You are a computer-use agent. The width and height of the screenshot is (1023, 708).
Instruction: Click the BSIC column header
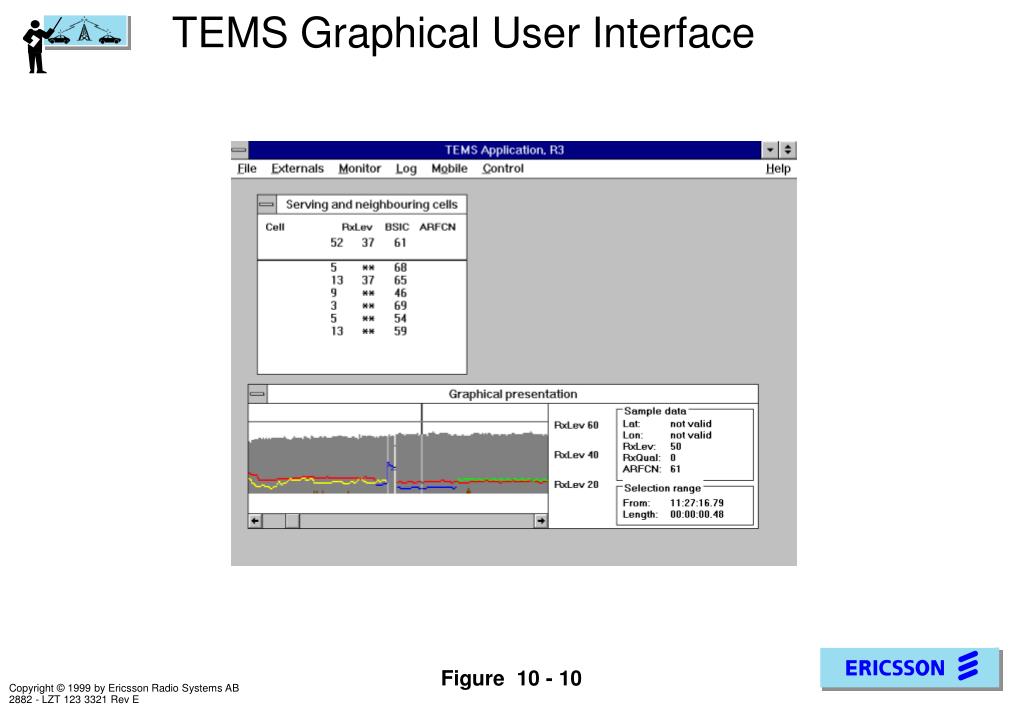click(x=397, y=227)
